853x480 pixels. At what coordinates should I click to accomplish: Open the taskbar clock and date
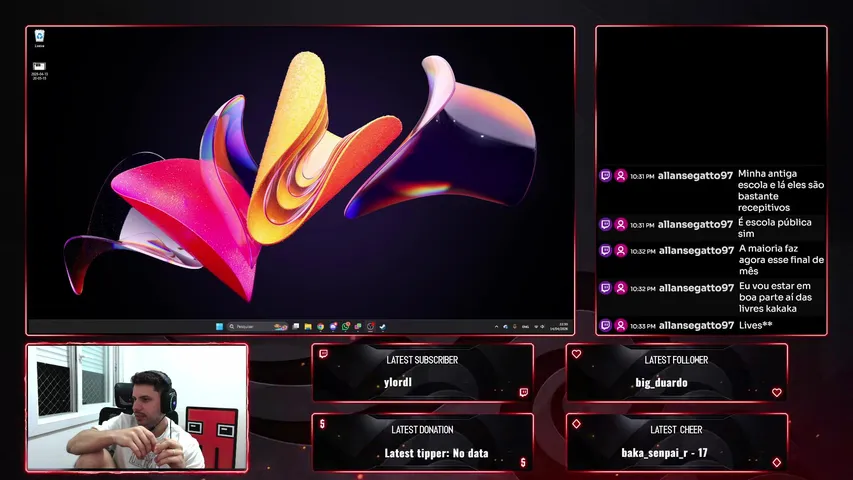(x=559, y=327)
